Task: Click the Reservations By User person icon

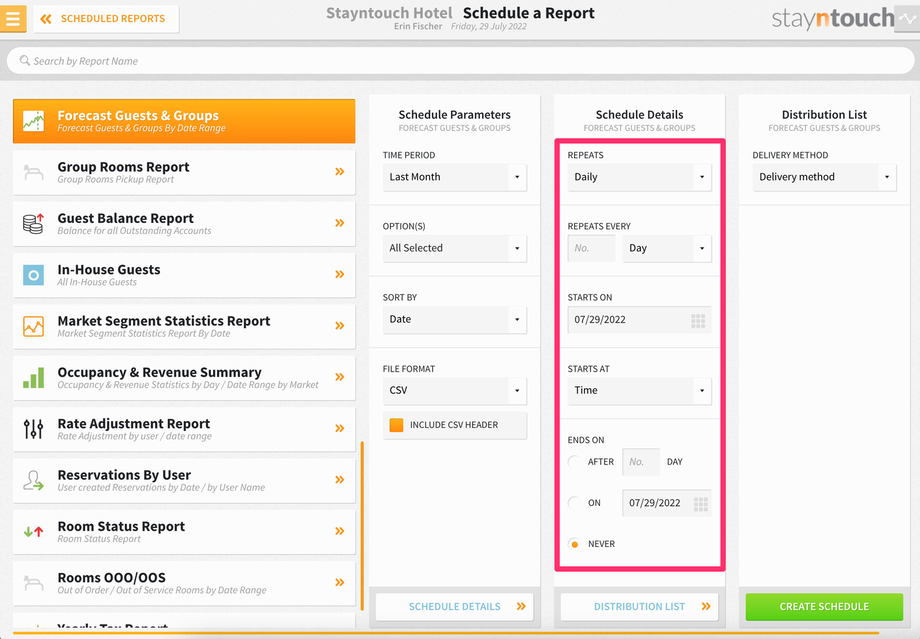Action: pos(33,480)
